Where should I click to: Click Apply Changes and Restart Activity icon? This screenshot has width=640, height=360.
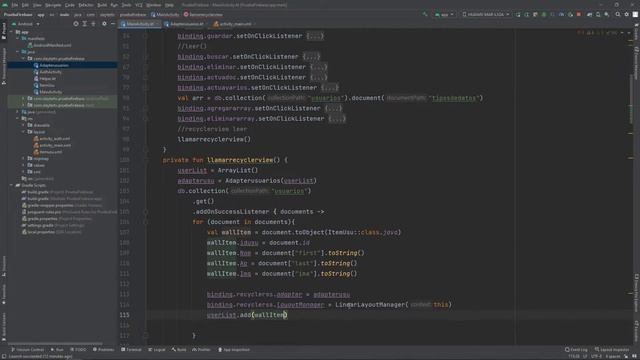[527, 14]
